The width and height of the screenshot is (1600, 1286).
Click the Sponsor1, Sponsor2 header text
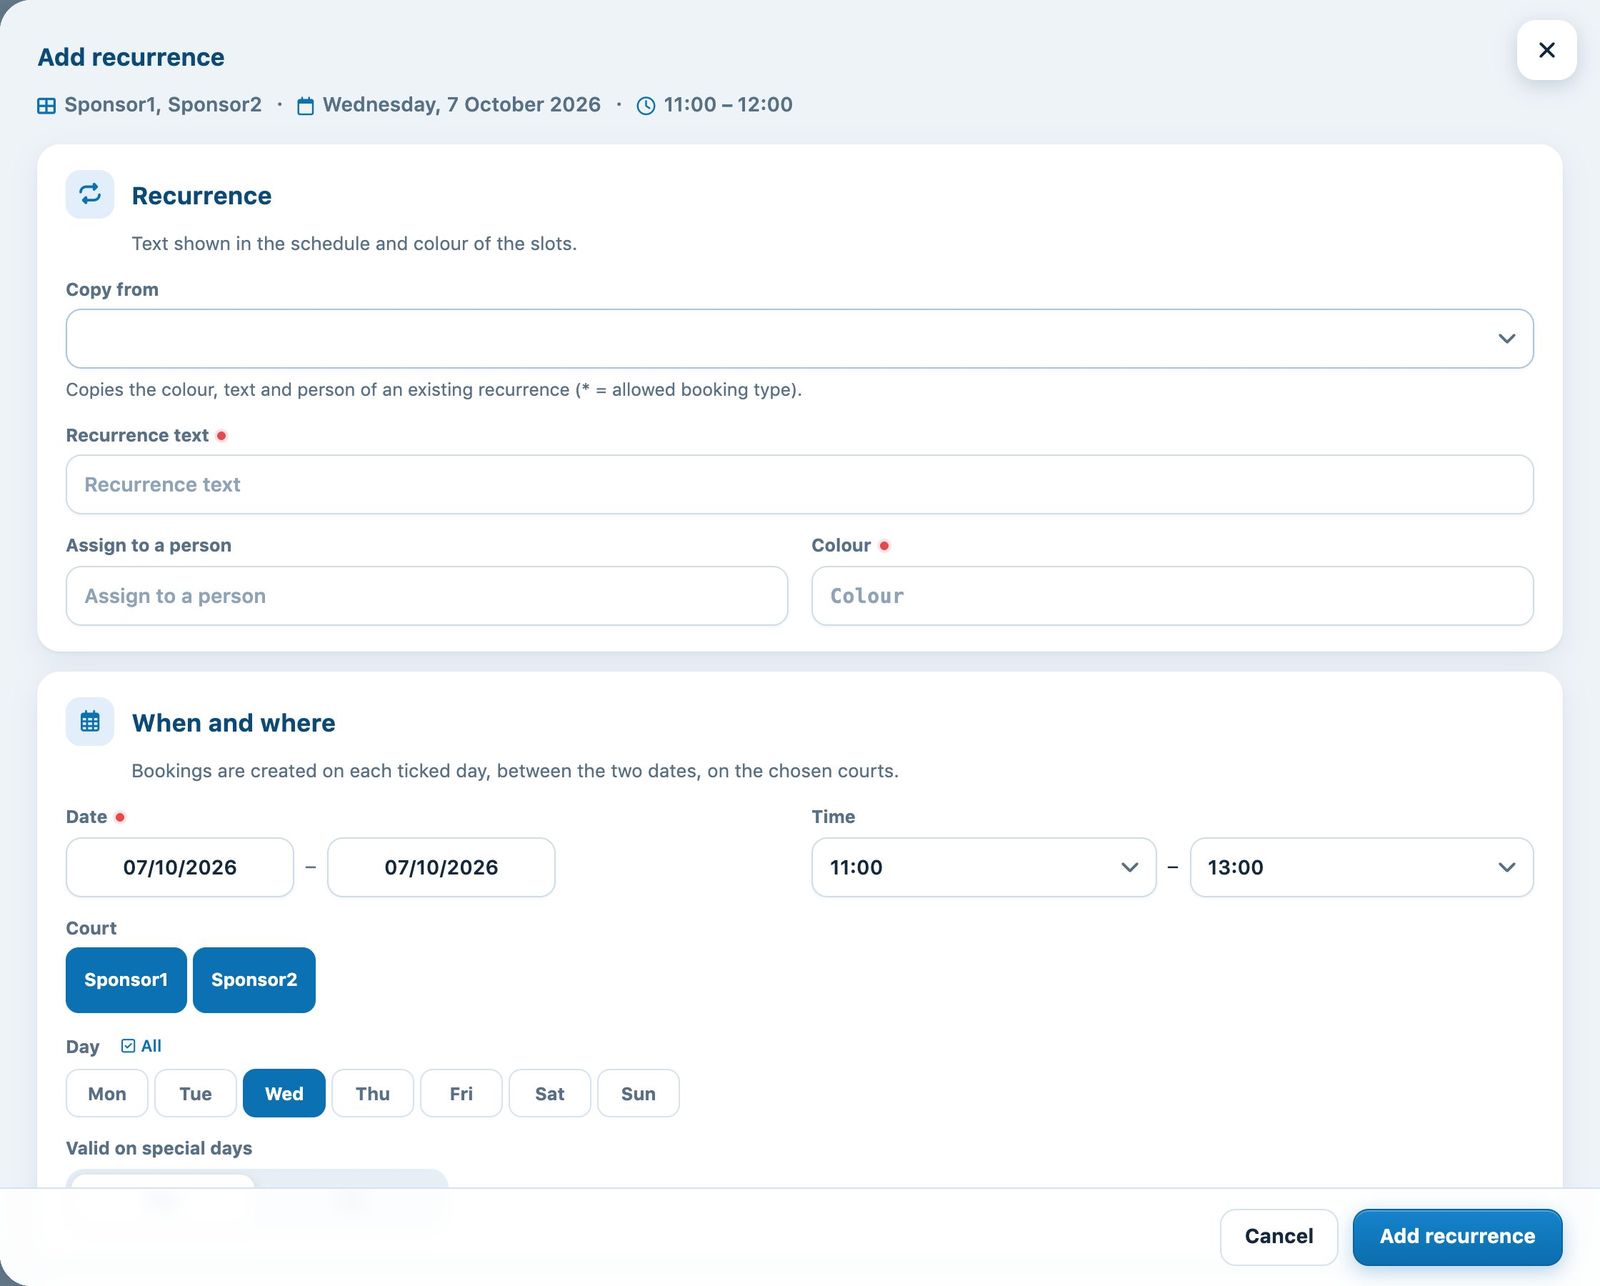tap(163, 105)
